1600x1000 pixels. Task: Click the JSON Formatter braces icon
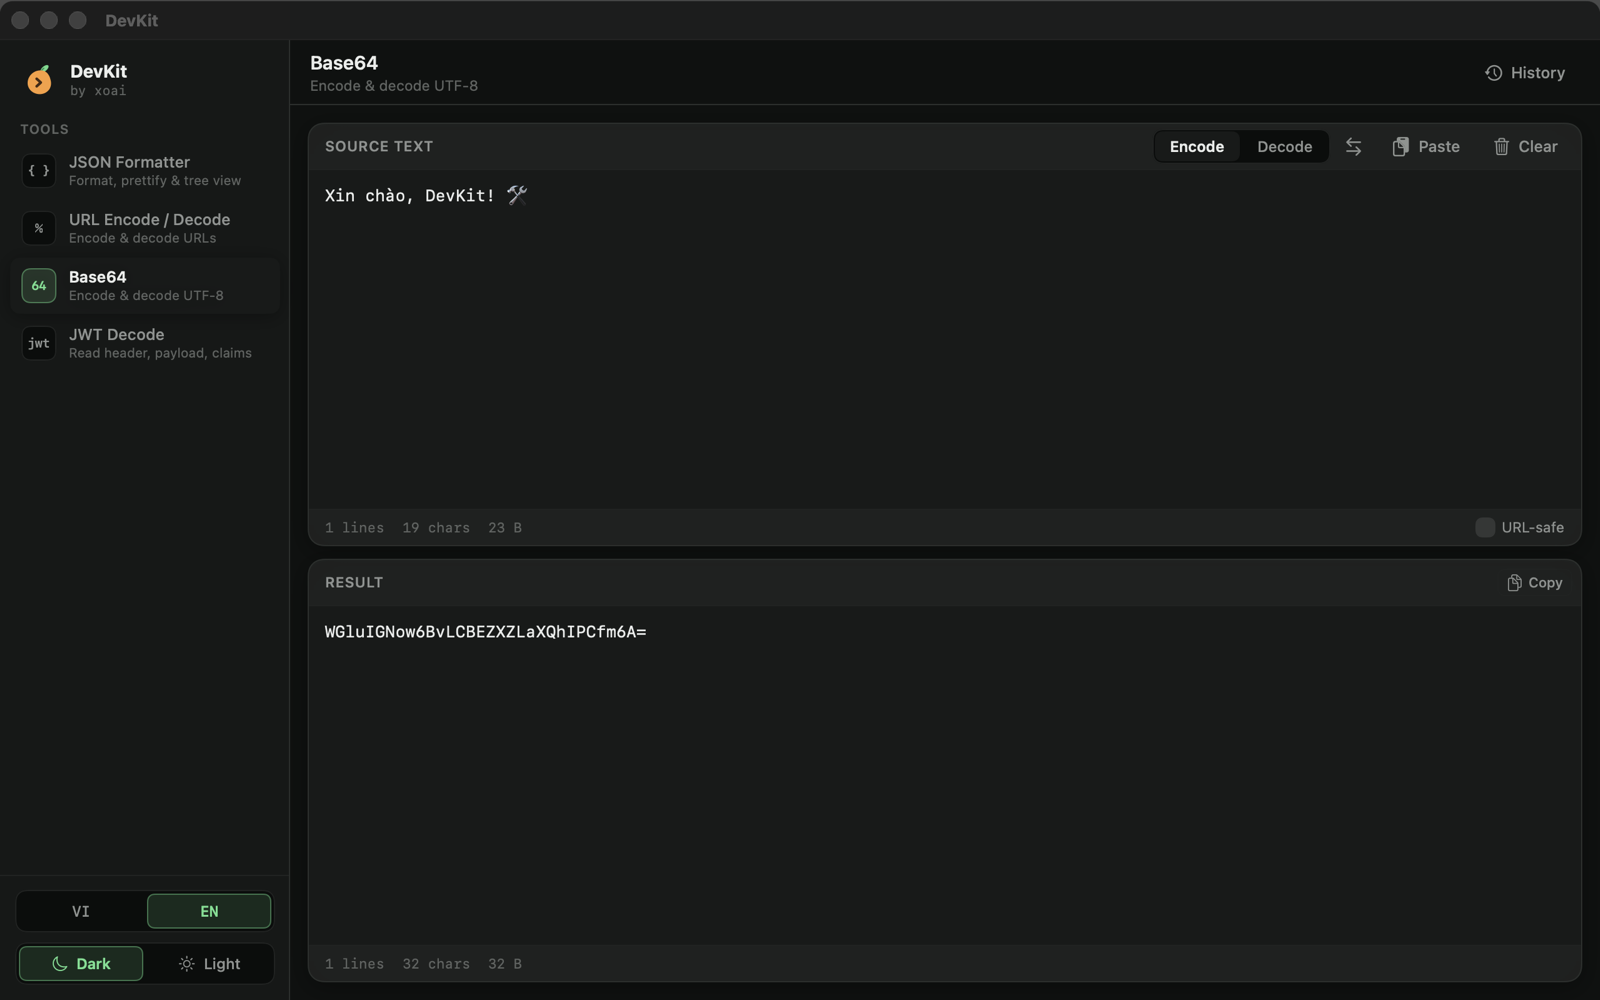click(x=39, y=171)
